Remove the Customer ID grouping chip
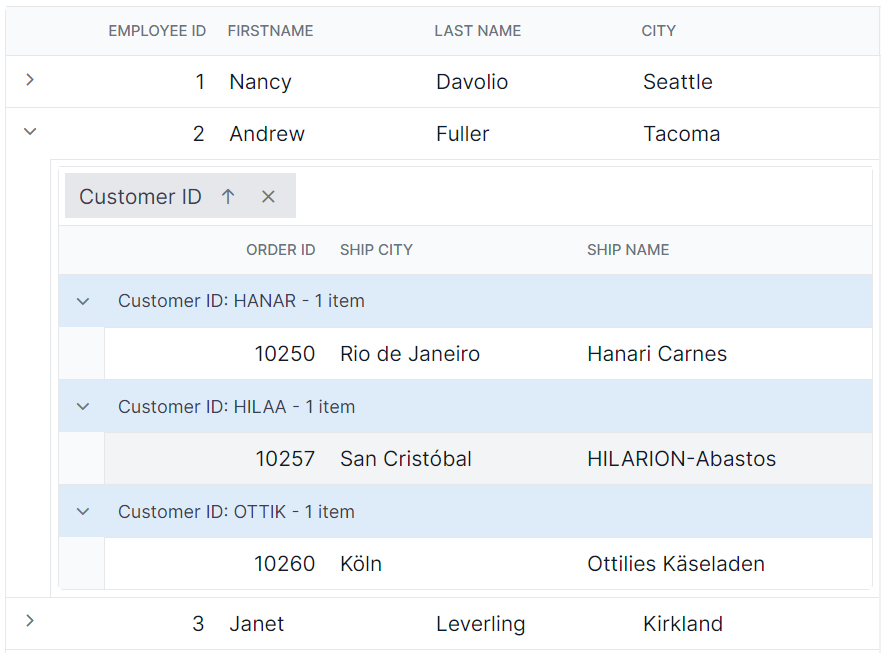 click(268, 196)
